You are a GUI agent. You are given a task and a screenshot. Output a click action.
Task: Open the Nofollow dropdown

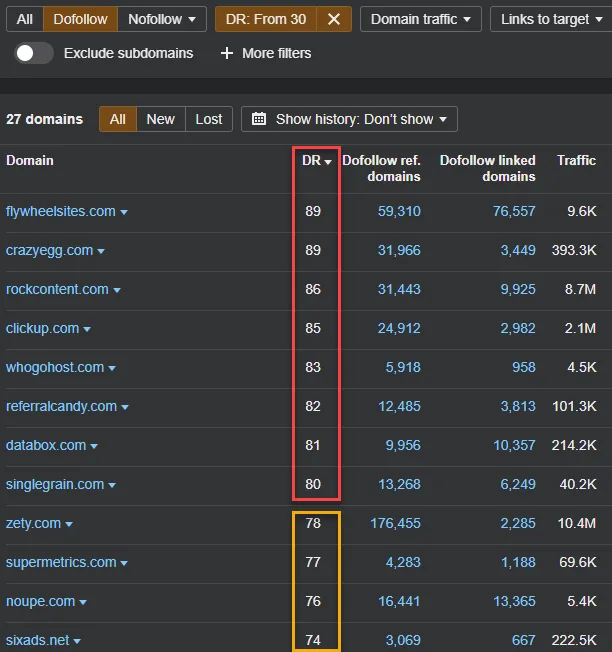click(162, 19)
